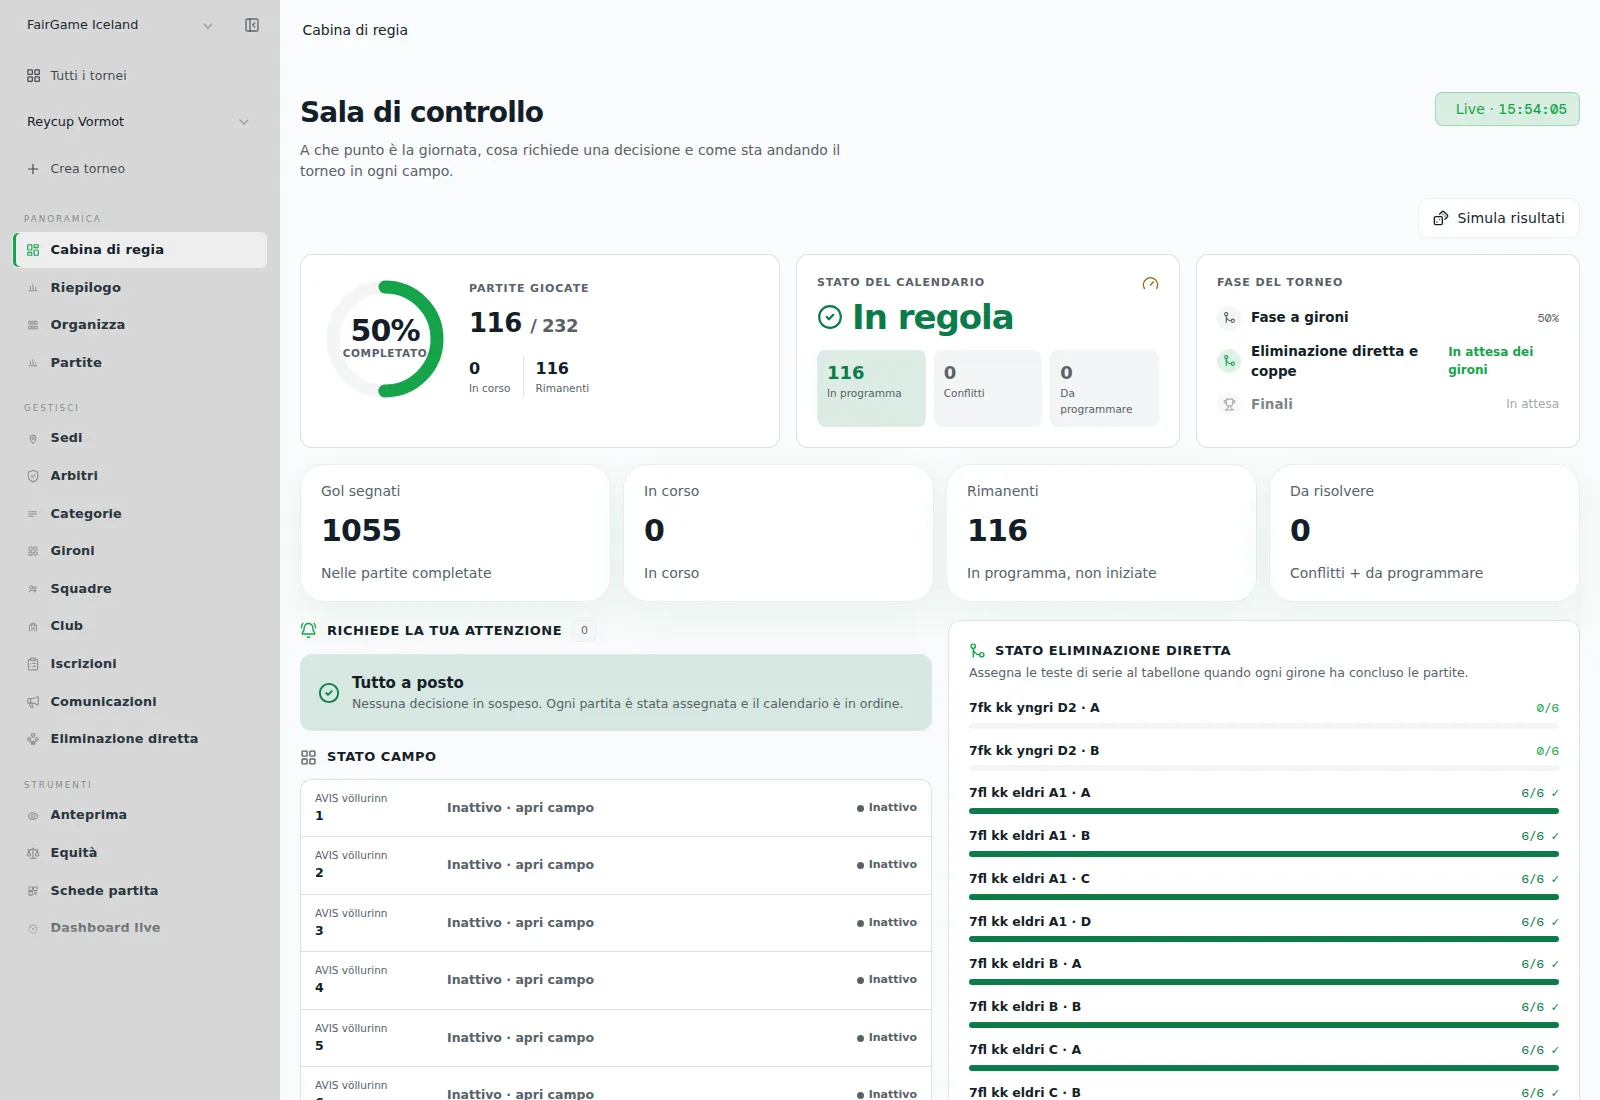This screenshot has width=1600, height=1100.
Task: Click the 7fl kk eldri A1 · A progress bar
Action: (x=1264, y=811)
